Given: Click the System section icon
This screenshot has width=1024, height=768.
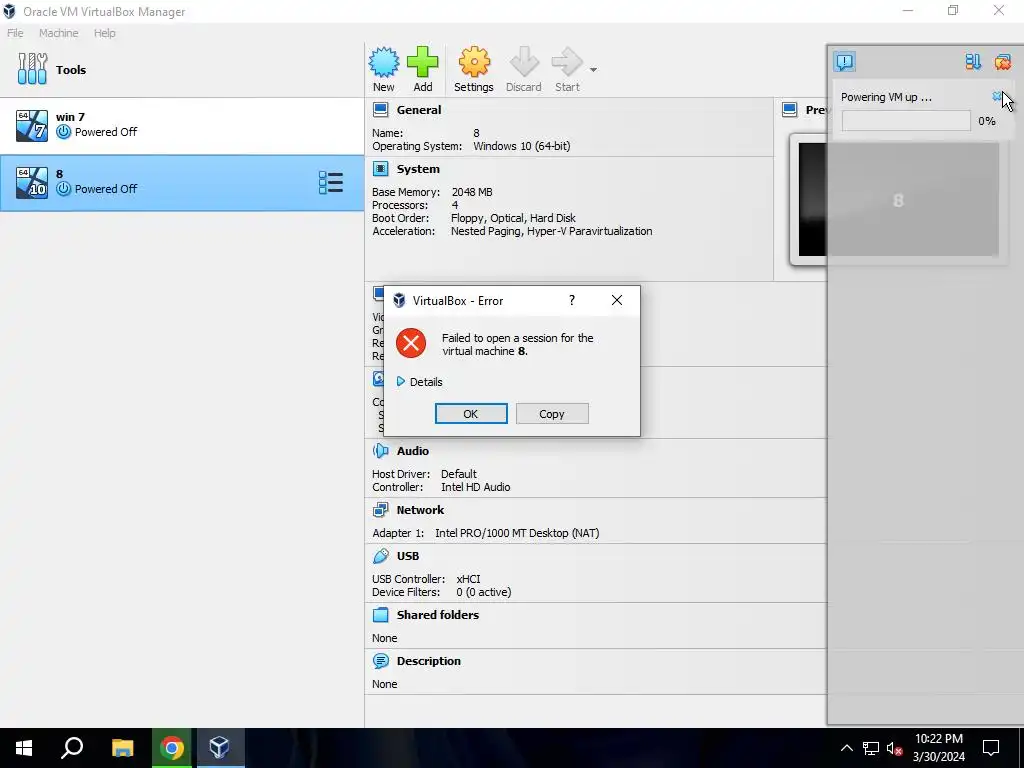Looking at the screenshot, I should click(381, 169).
